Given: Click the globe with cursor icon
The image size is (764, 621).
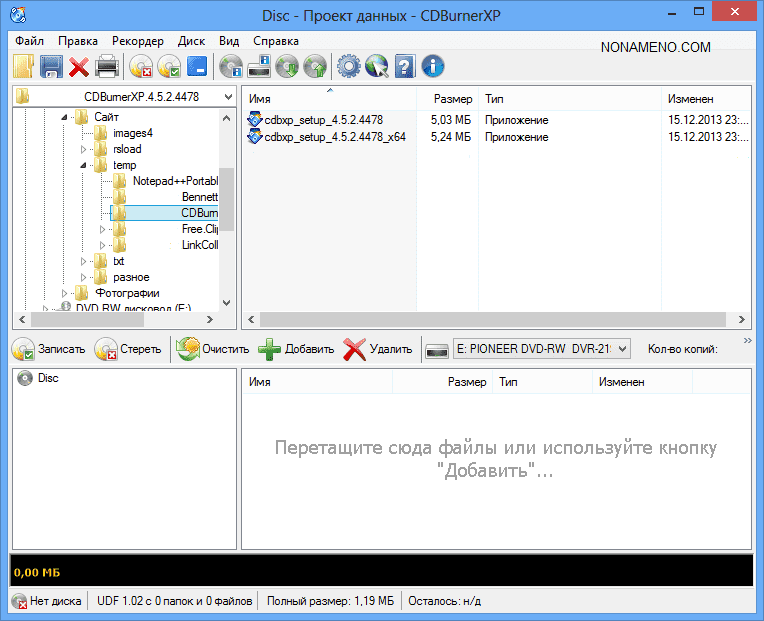Looking at the screenshot, I should point(376,67).
